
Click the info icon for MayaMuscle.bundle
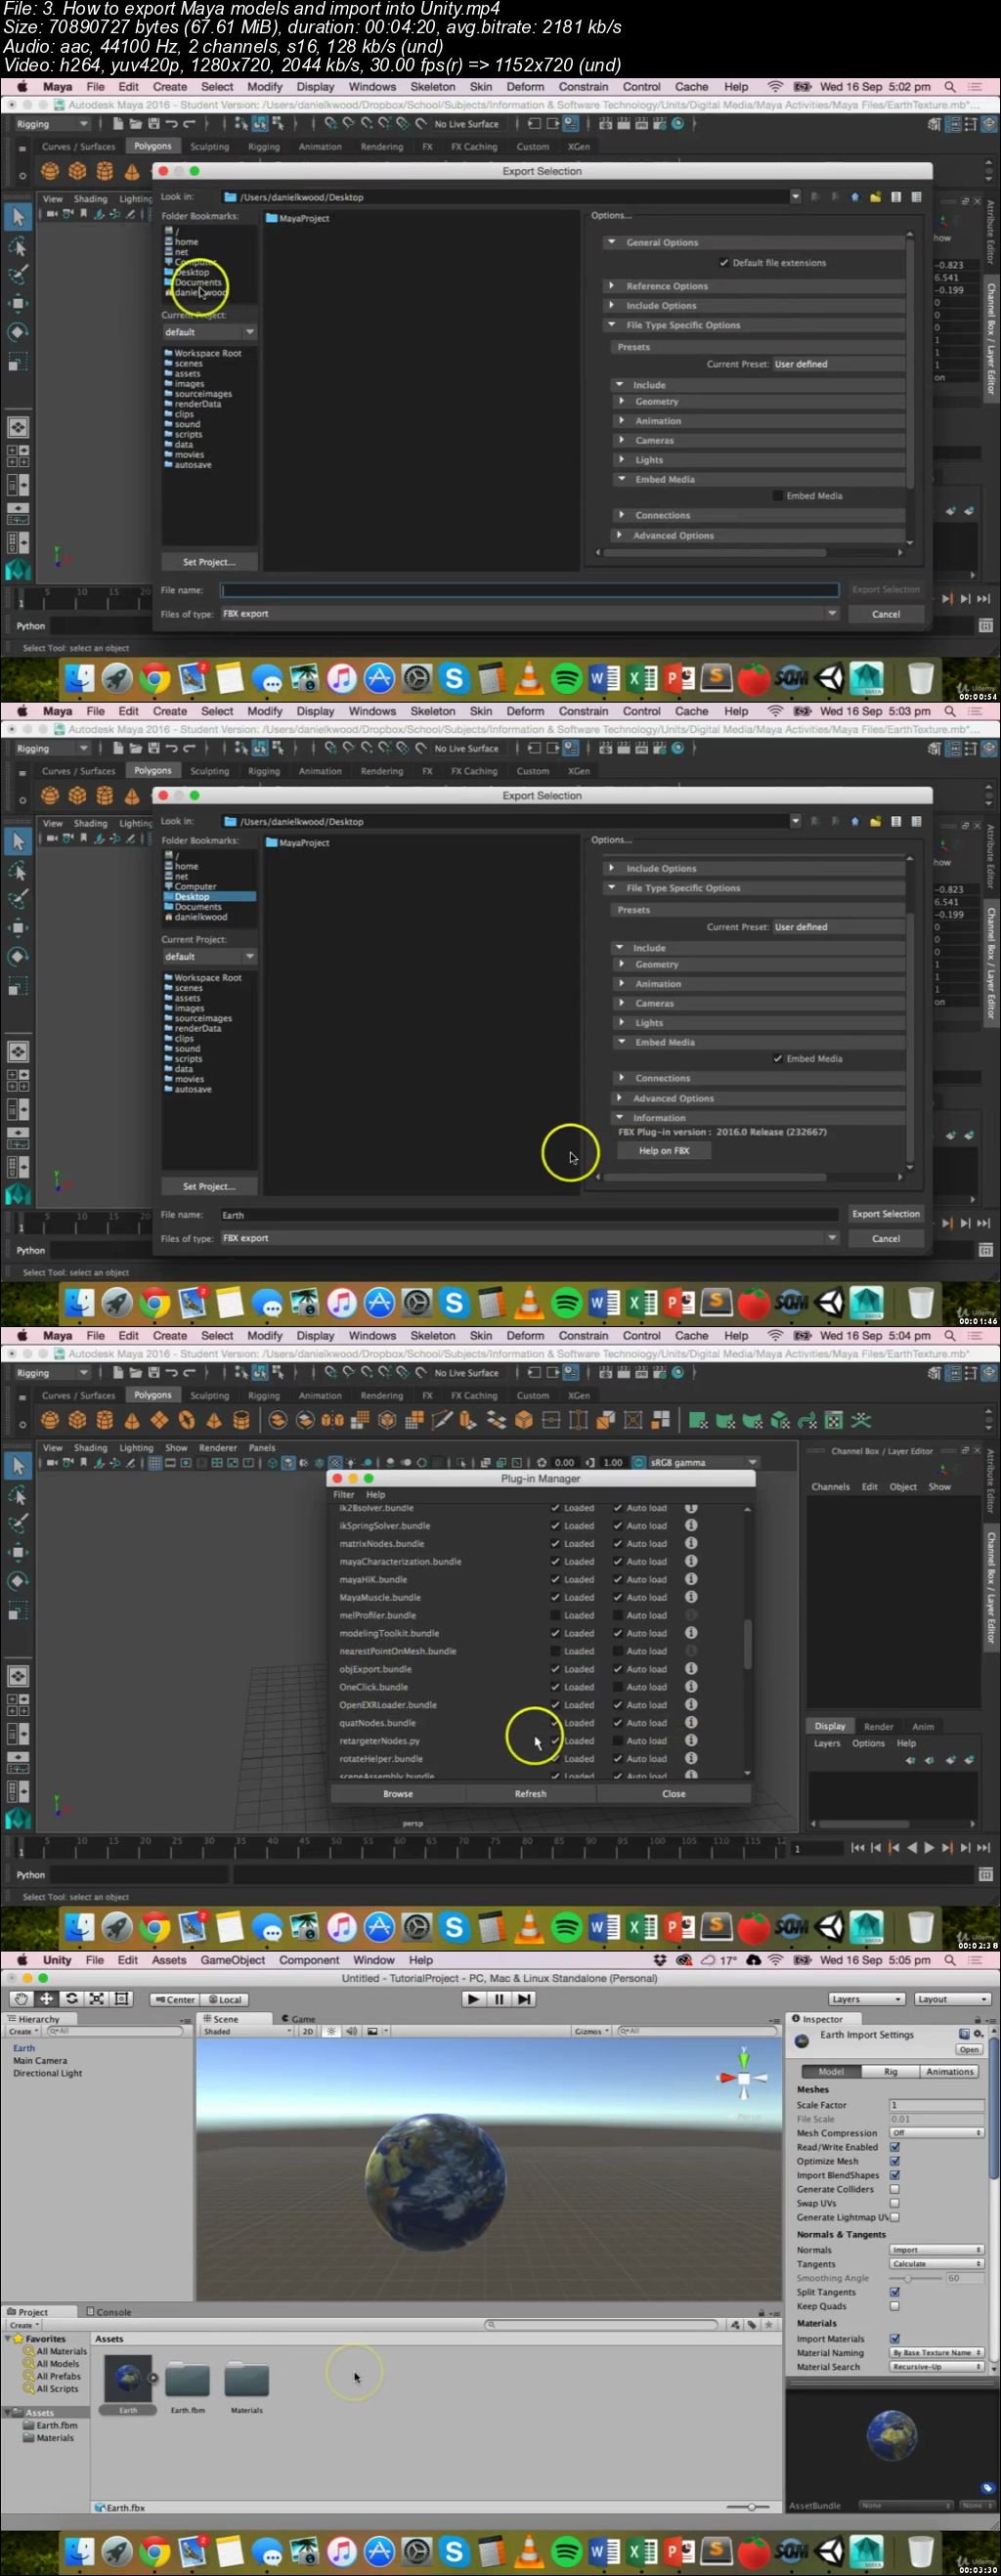pos(691,1597)
